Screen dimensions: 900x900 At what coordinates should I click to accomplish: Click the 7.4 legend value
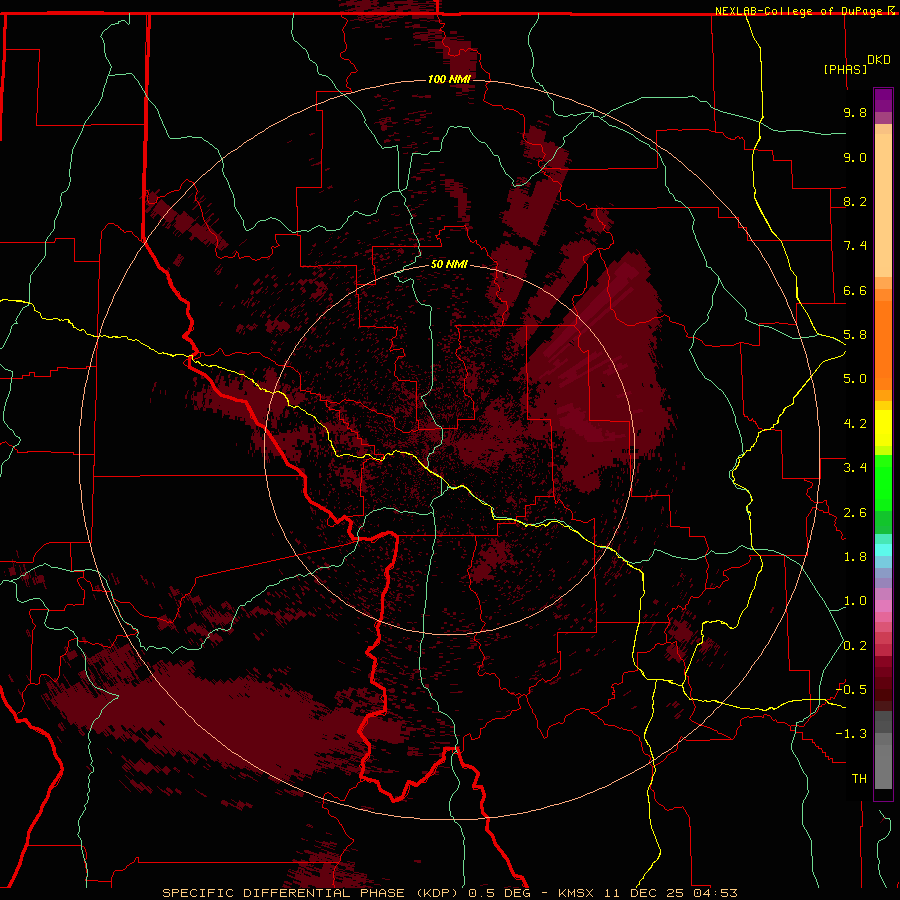[x=855, y=246]
